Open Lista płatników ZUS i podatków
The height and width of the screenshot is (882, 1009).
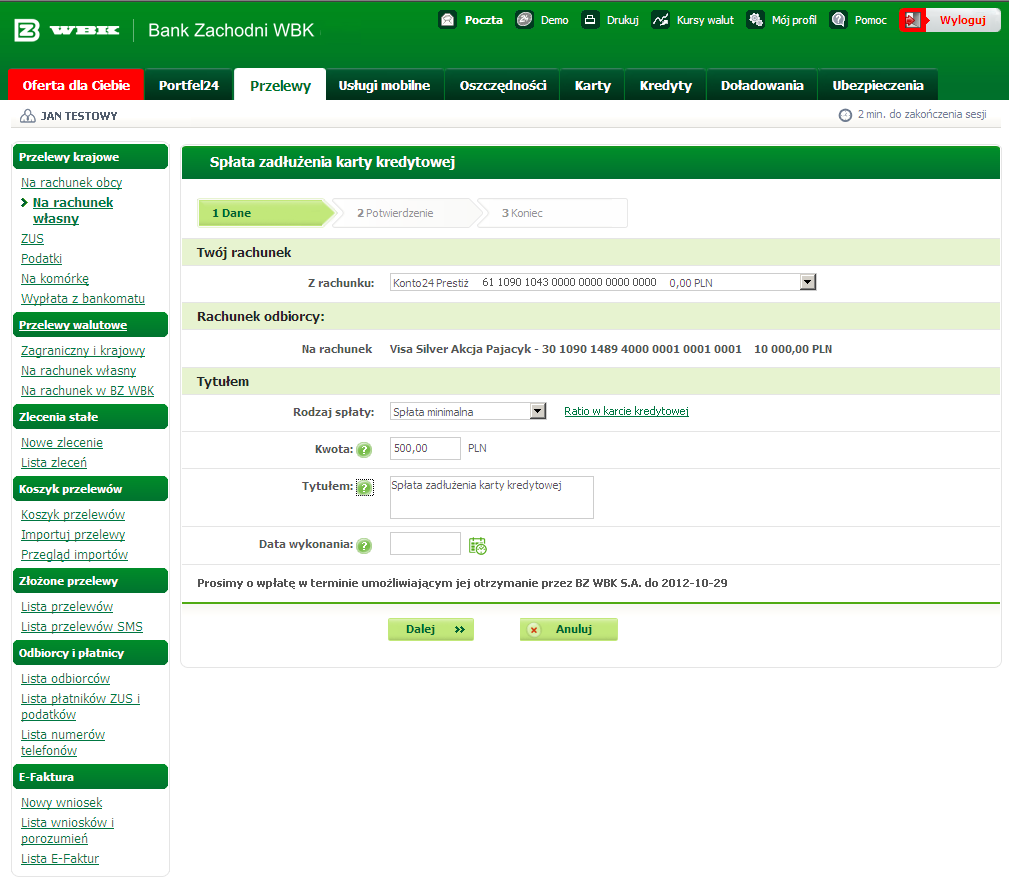pyautogui.click(x=80, y=706)
